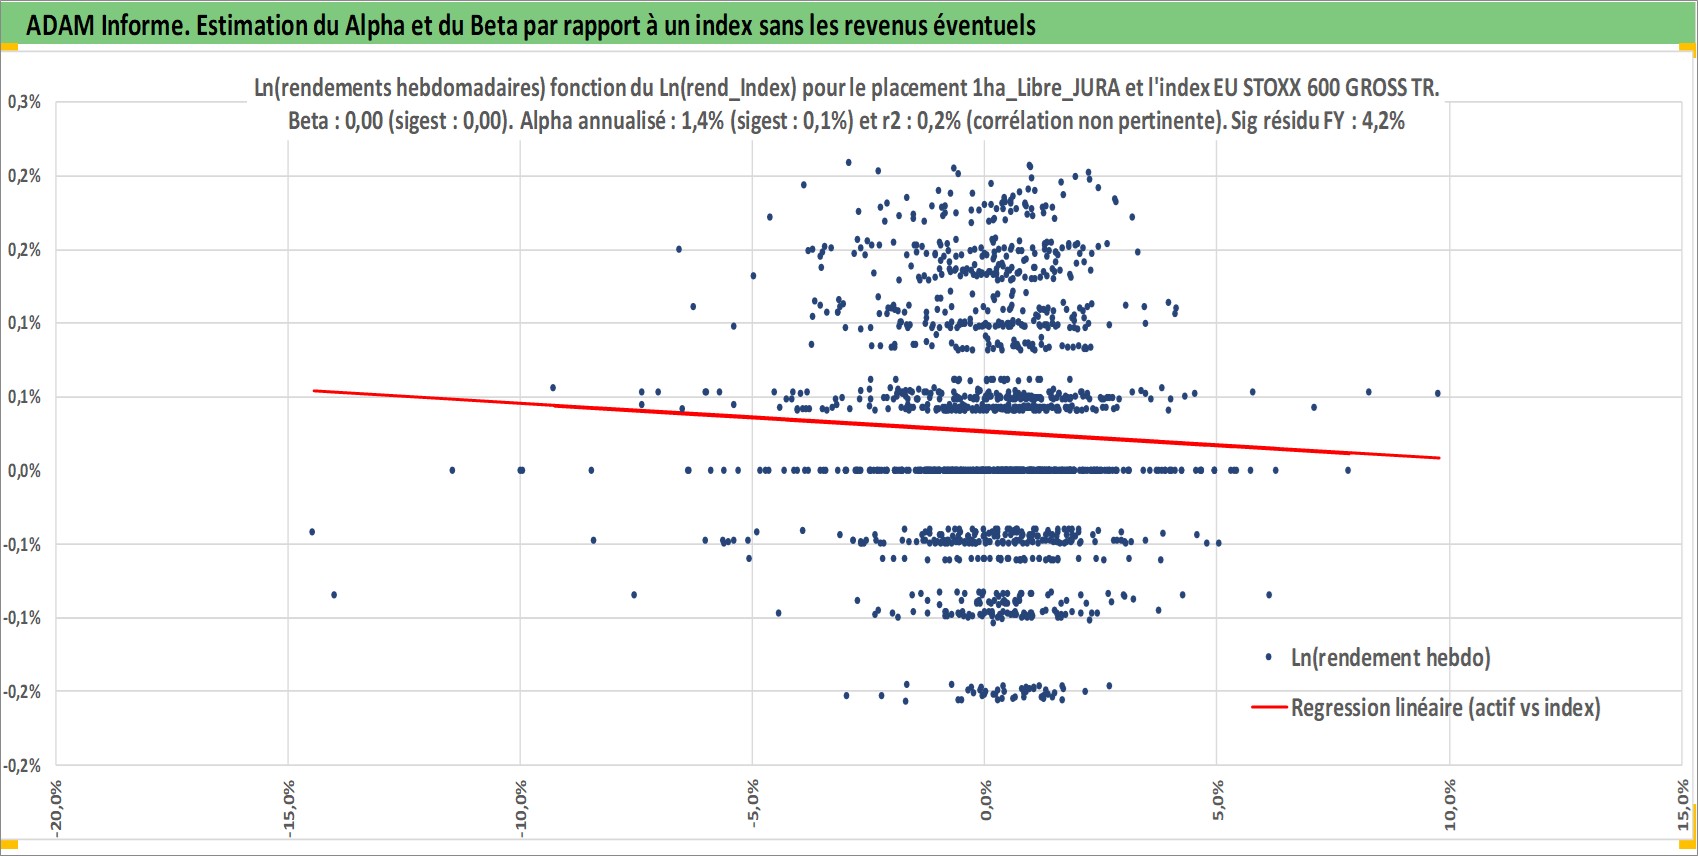Click the red linear regression line
Image resolution: width=1698 pixels, height=856 pixels.
click(x=876, y=424)
